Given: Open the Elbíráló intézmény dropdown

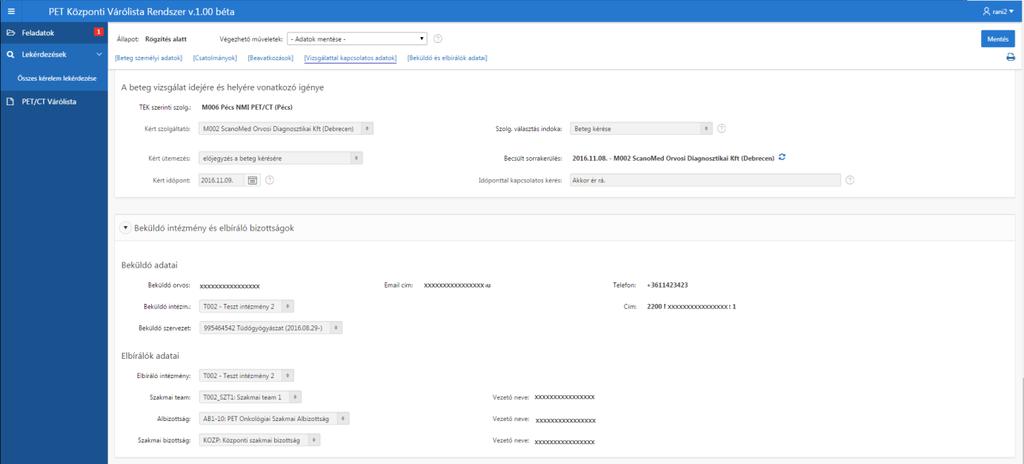Looking at the screenshot, I should click(x=246, y=376).
